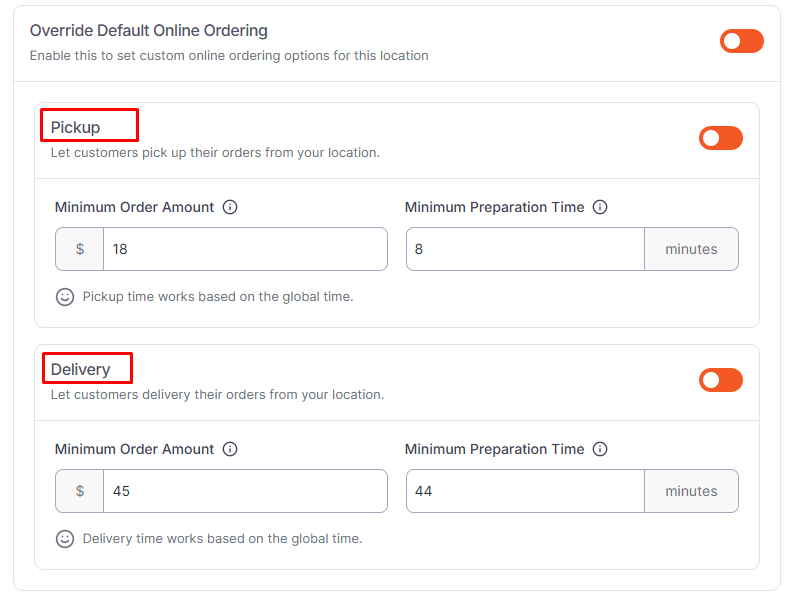Click info icon beside Delivery Minimum Order Amount
The image size is (806, 597).
230,450
